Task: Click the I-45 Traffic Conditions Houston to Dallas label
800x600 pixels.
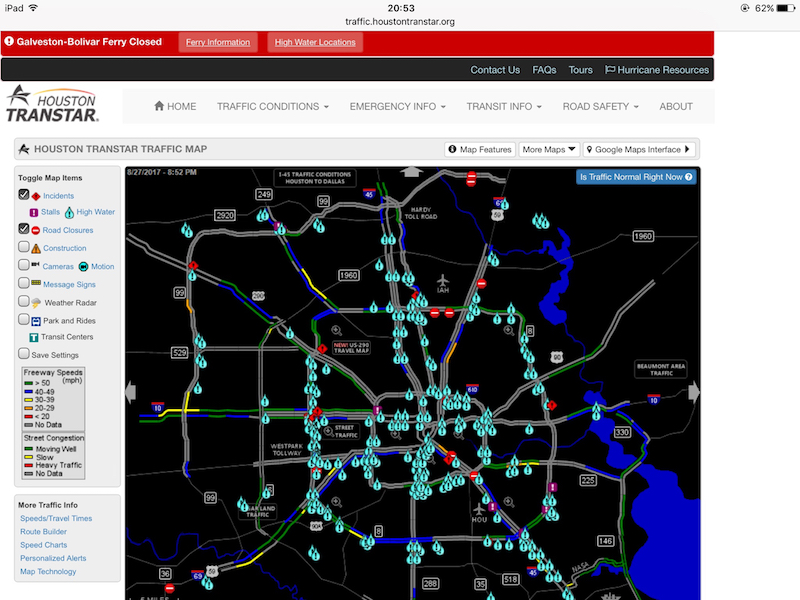Action: coord(315,178)
